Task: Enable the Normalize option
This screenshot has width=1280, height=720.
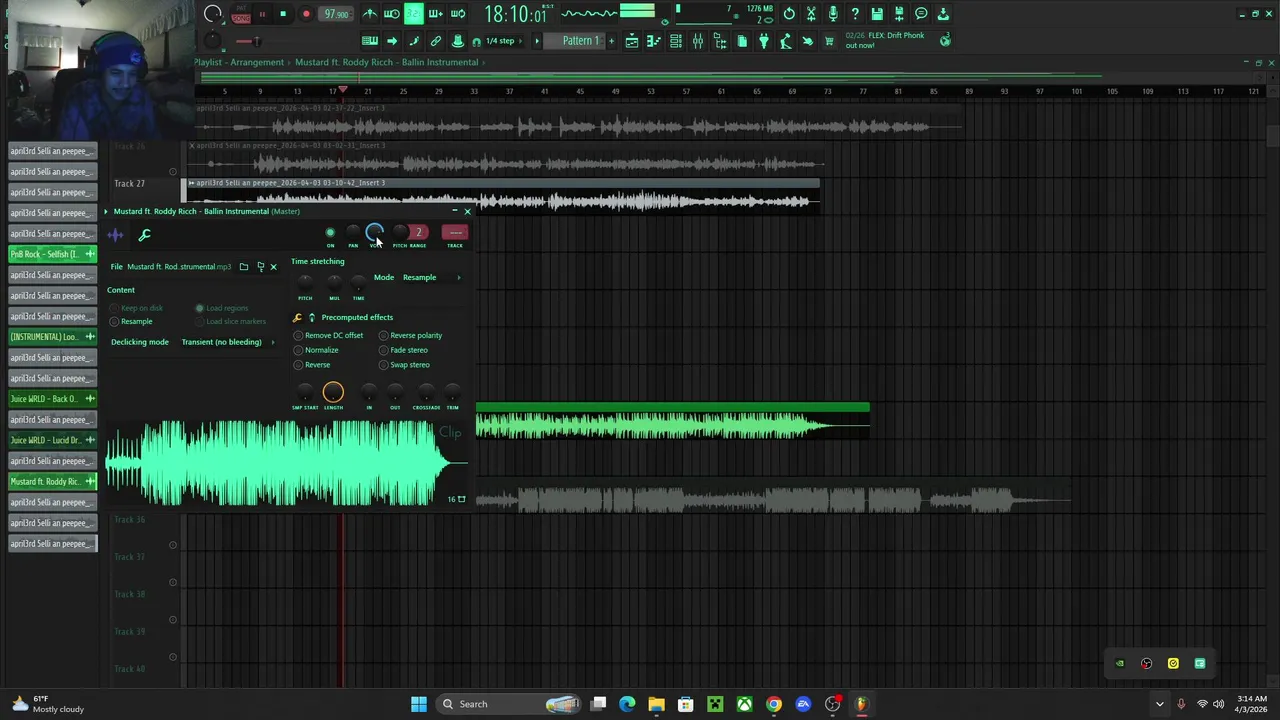Action: click(316, 350)
